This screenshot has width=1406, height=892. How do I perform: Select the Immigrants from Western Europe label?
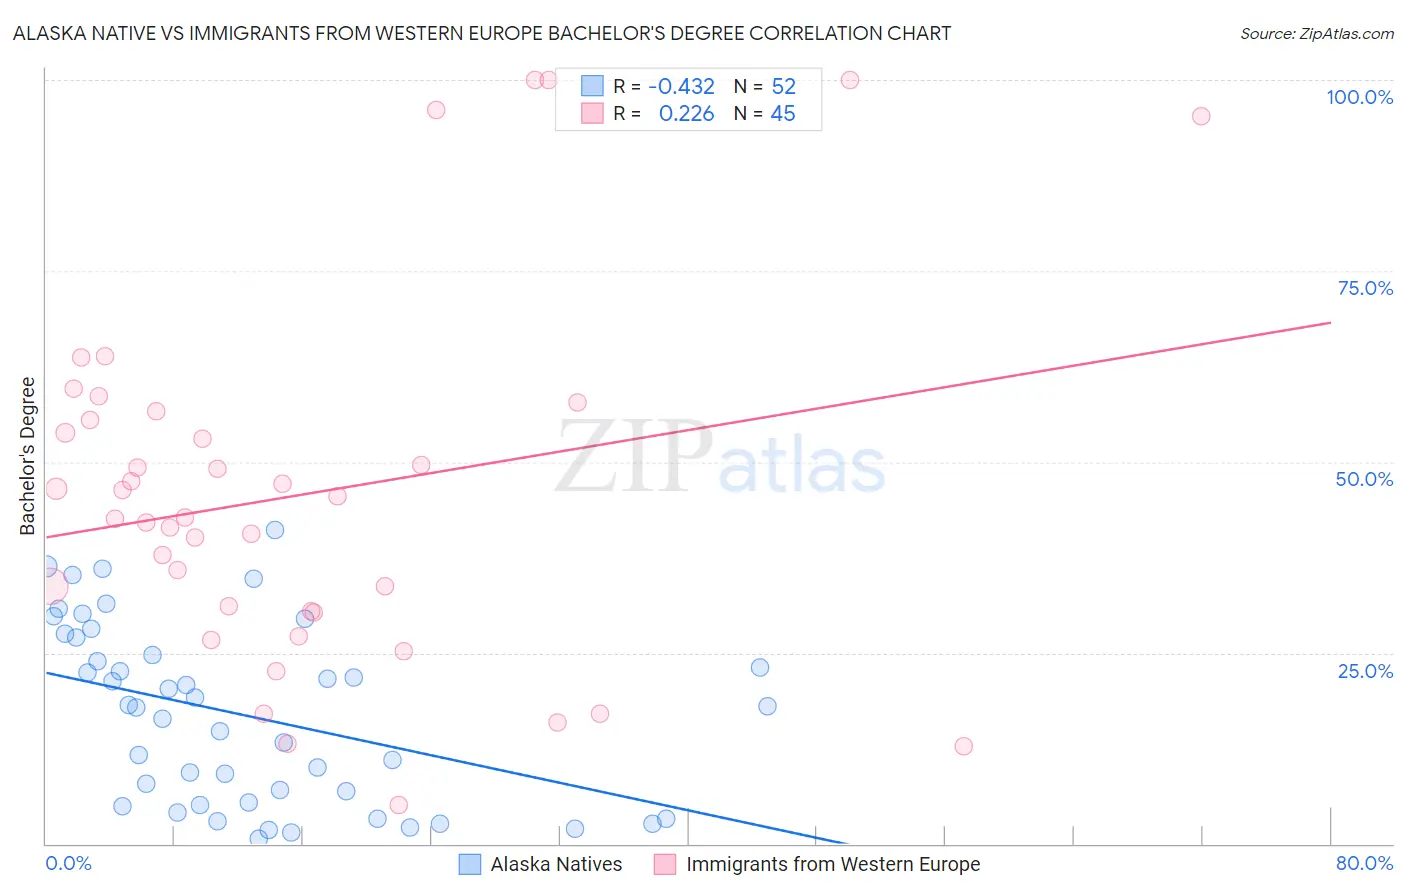pos(833,864)
